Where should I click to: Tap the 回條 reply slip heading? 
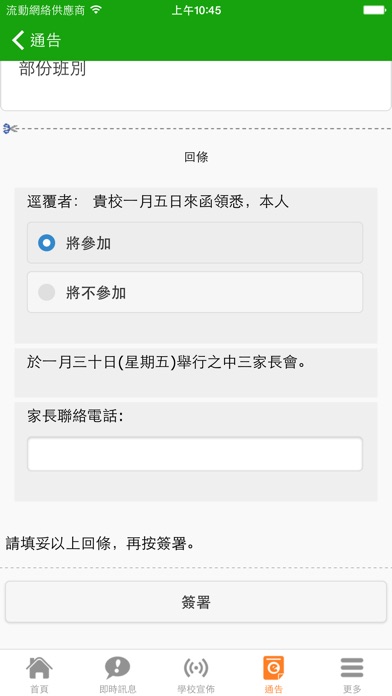[x=196, y=157]
